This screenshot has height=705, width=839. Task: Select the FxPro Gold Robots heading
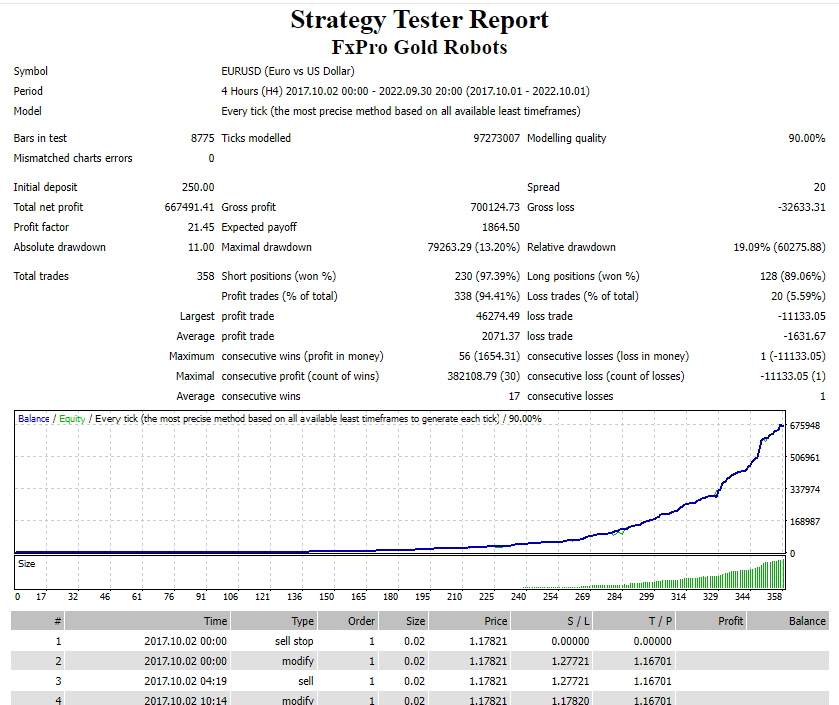[420, 47]
